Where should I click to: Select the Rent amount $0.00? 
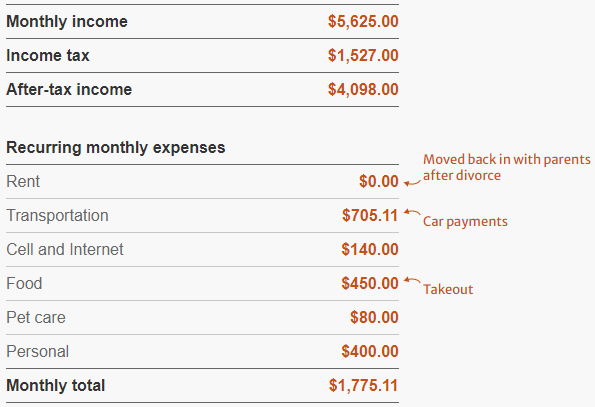379,181
